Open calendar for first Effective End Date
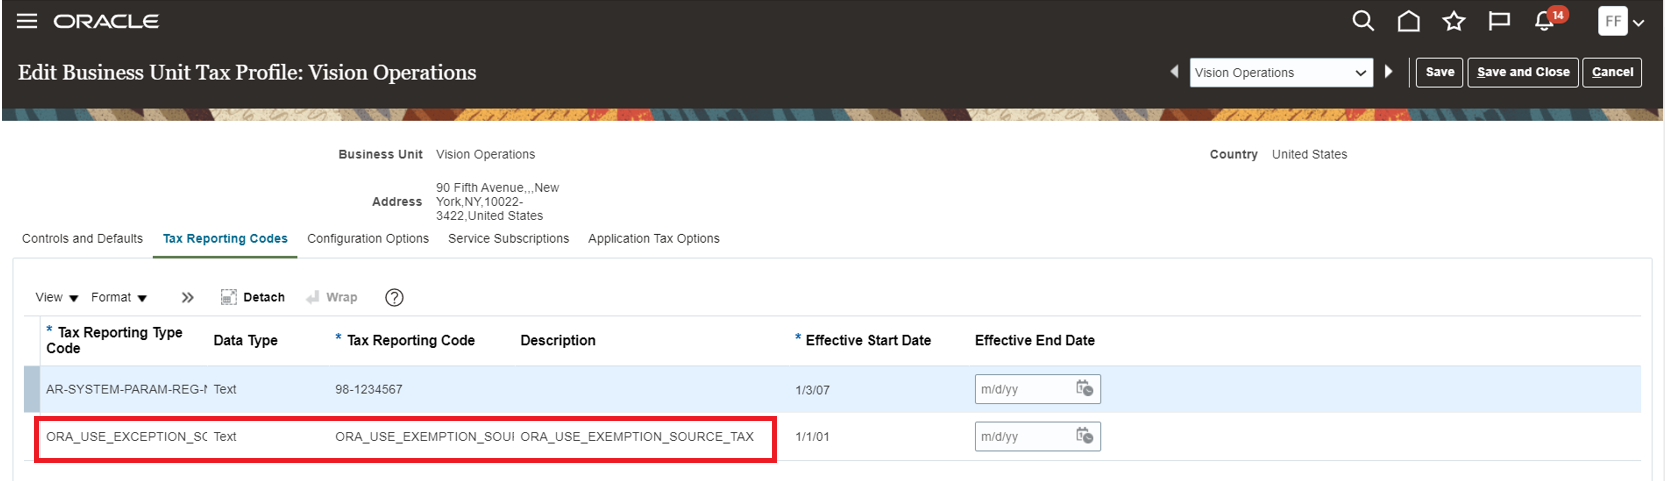The image size is (1665, 481). point(1084,389)
